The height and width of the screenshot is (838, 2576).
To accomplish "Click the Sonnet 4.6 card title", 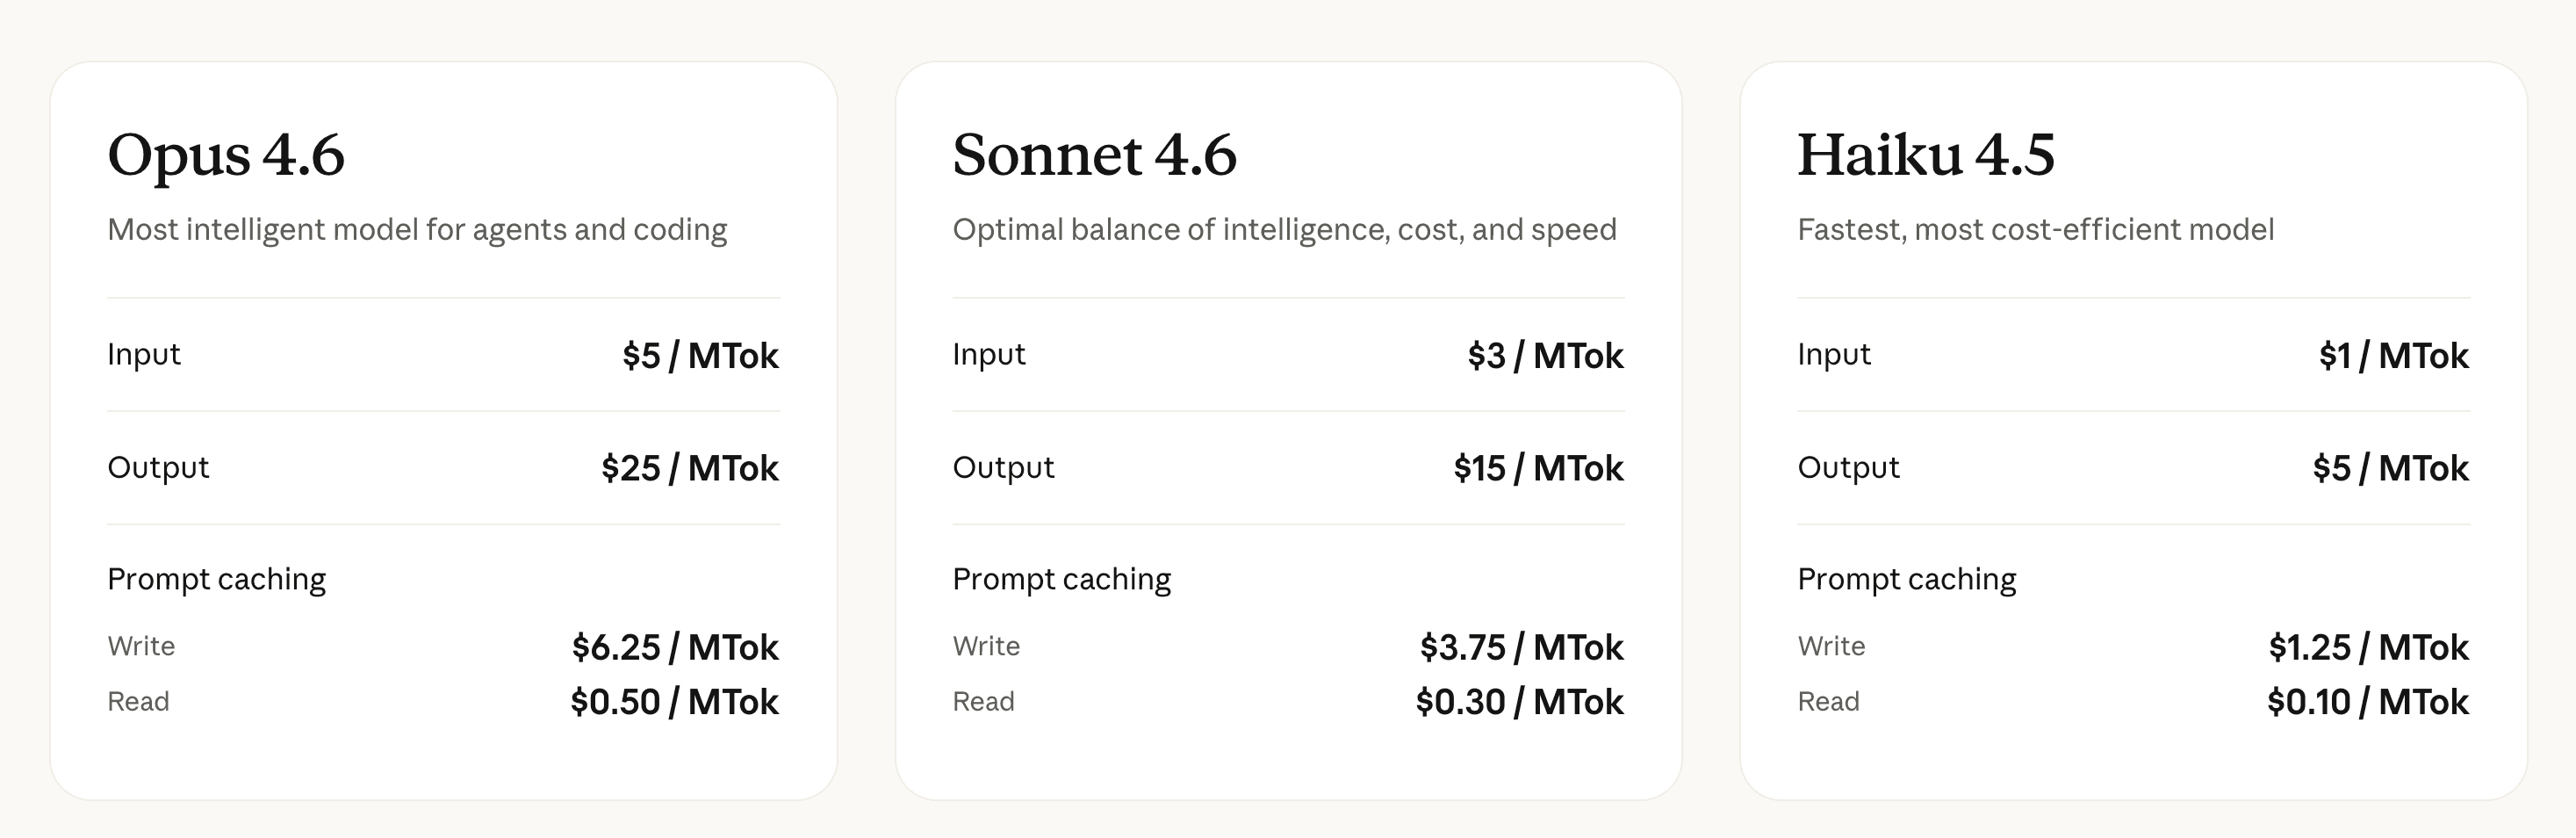I will click(1094, 156).
